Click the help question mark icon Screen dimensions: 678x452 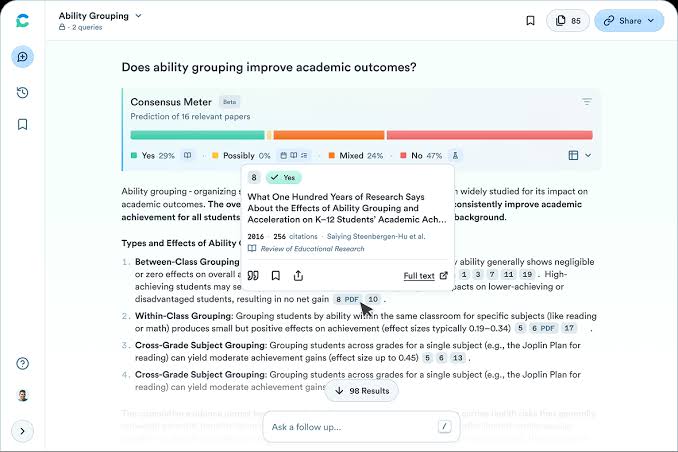click(22, 363)
